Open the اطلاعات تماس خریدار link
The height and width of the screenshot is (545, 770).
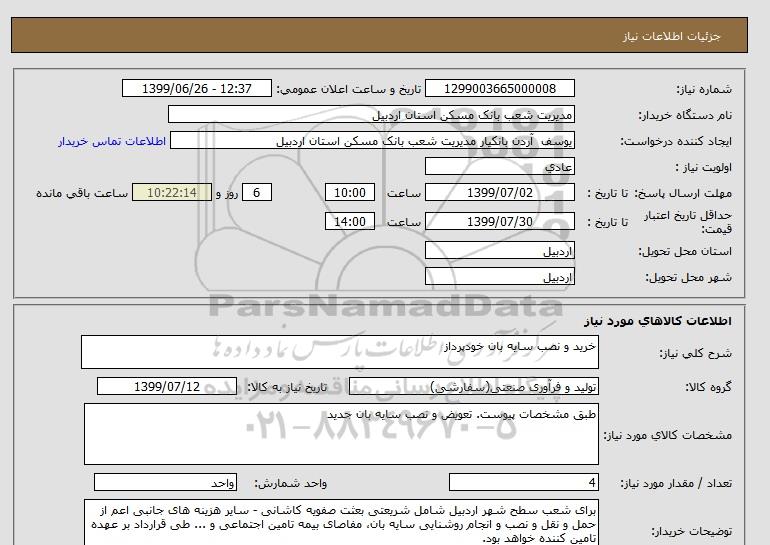coord(112,141)
